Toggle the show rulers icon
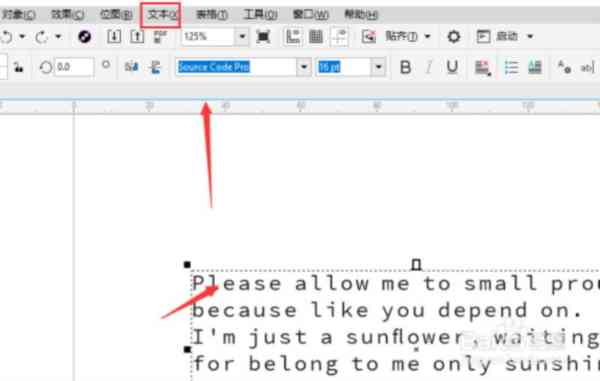This screenshot has height=381, width=600. pyautogui.click(x=293, y=37)
